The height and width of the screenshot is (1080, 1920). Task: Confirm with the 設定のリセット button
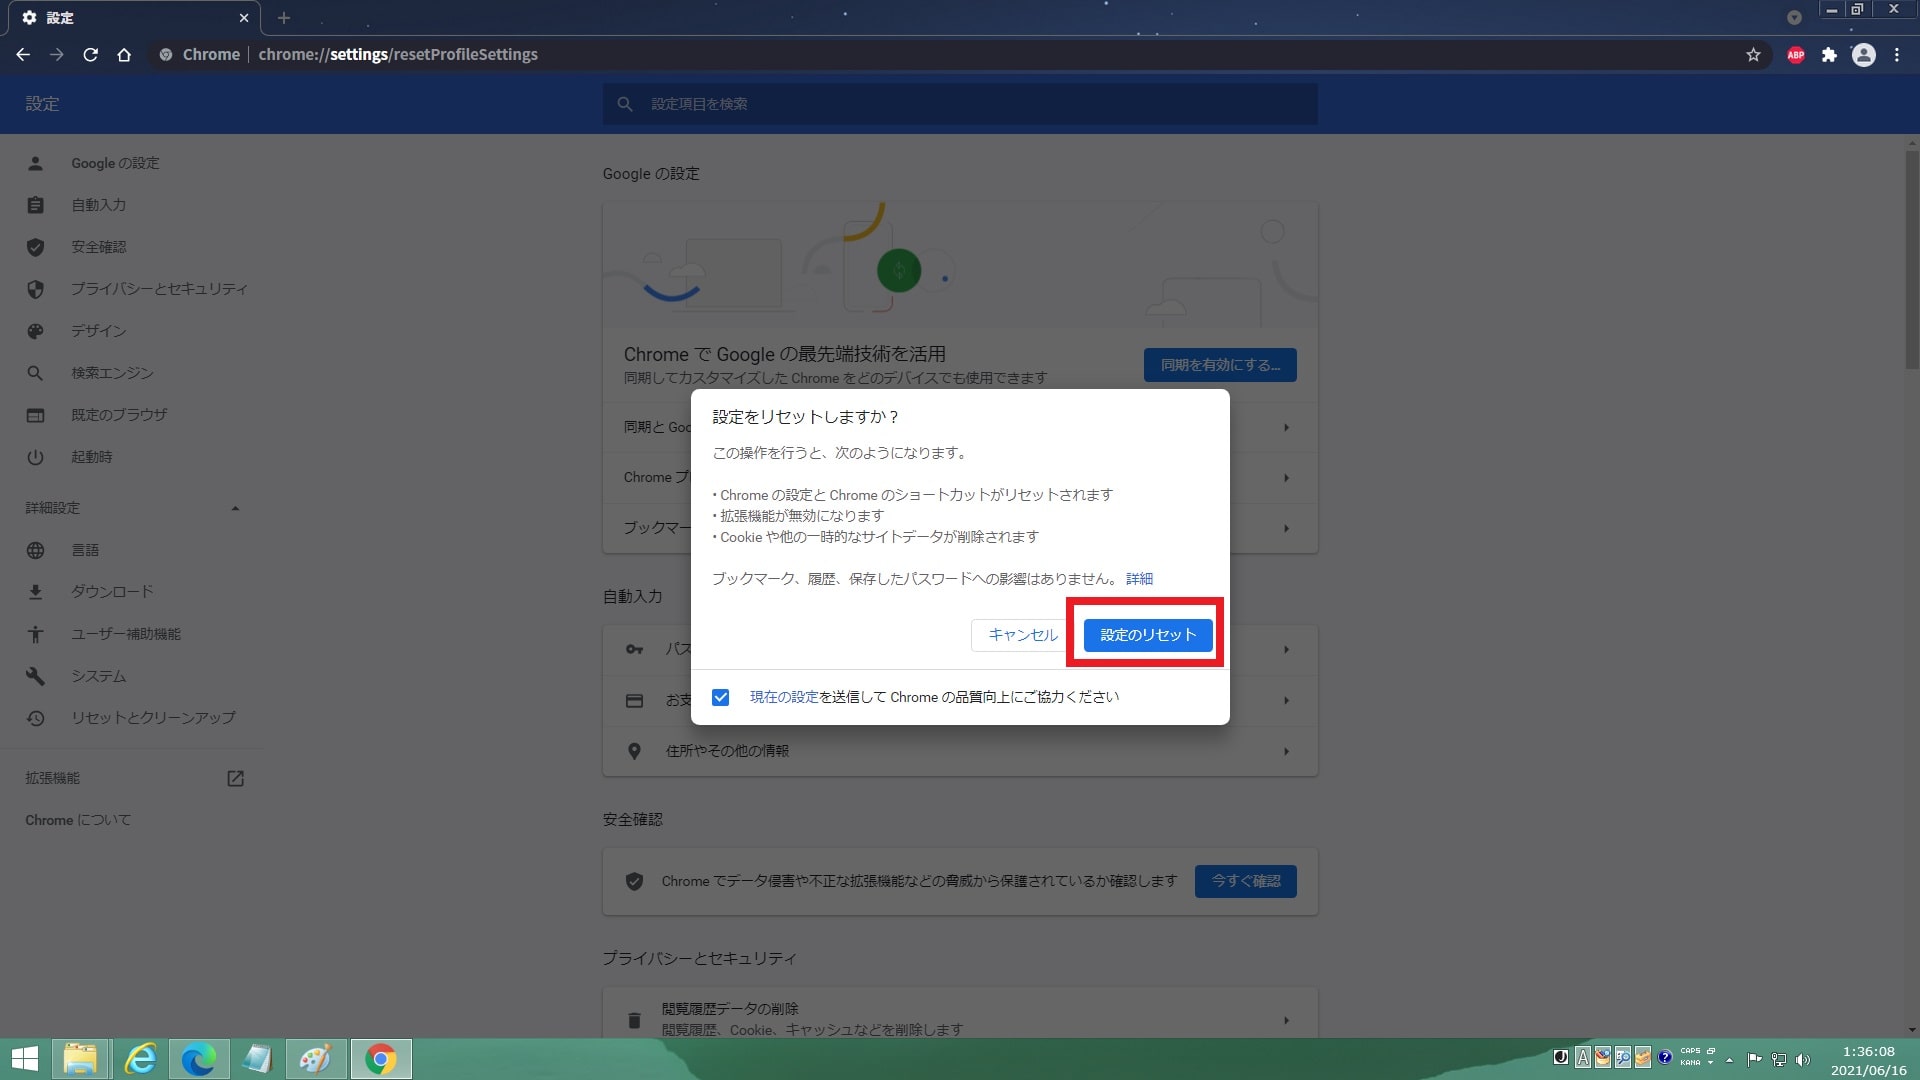tap(1148, 635)
